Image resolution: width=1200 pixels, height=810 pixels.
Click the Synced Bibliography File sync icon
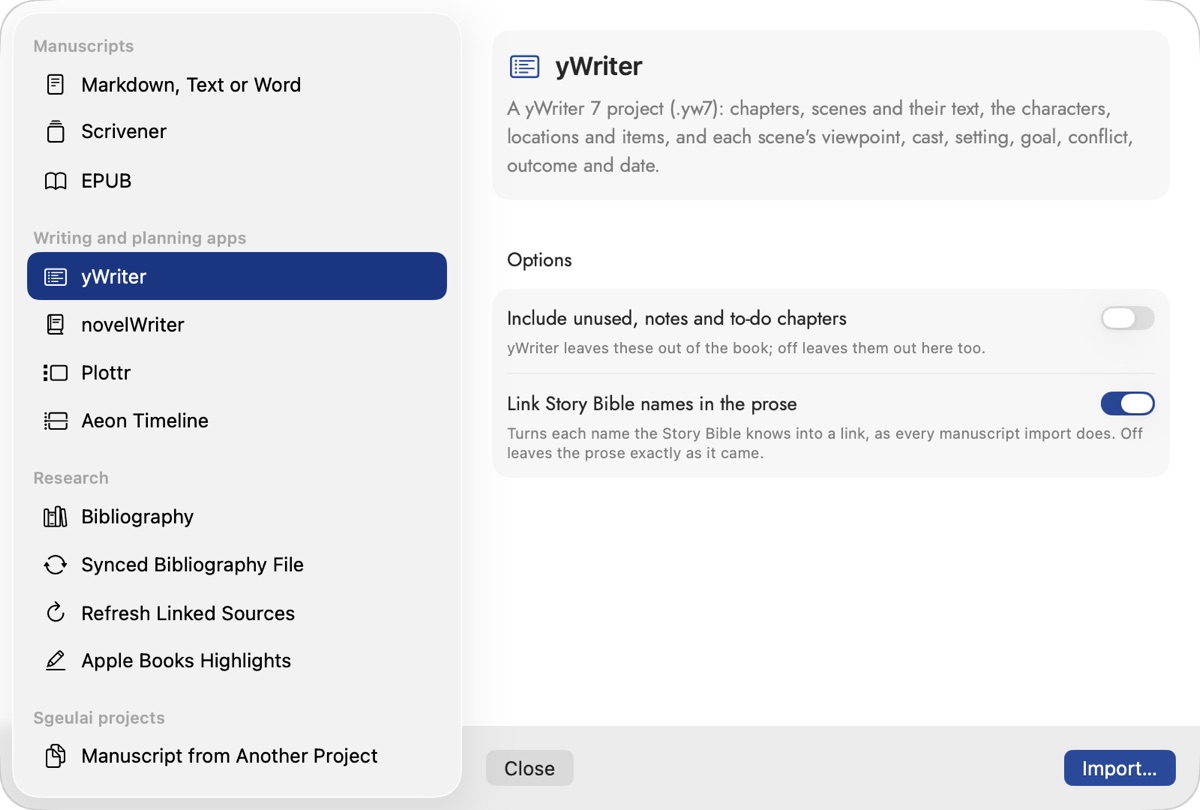(x=56, y=565)
